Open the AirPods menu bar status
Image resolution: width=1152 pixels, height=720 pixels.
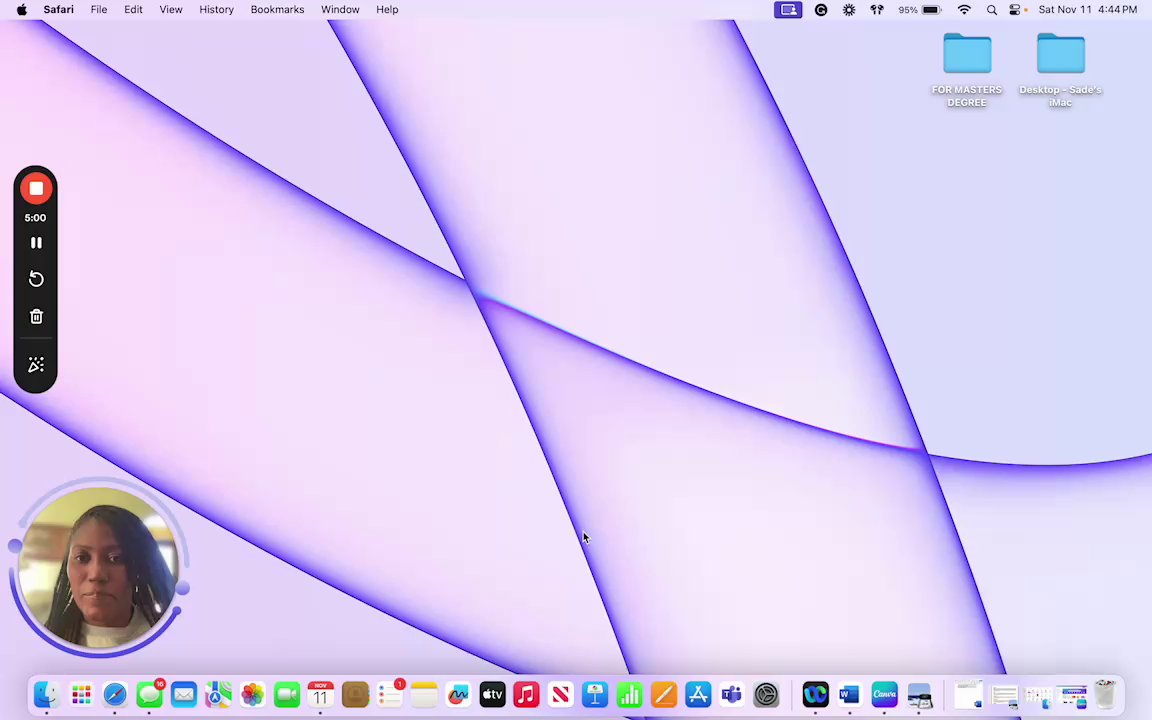876,10
